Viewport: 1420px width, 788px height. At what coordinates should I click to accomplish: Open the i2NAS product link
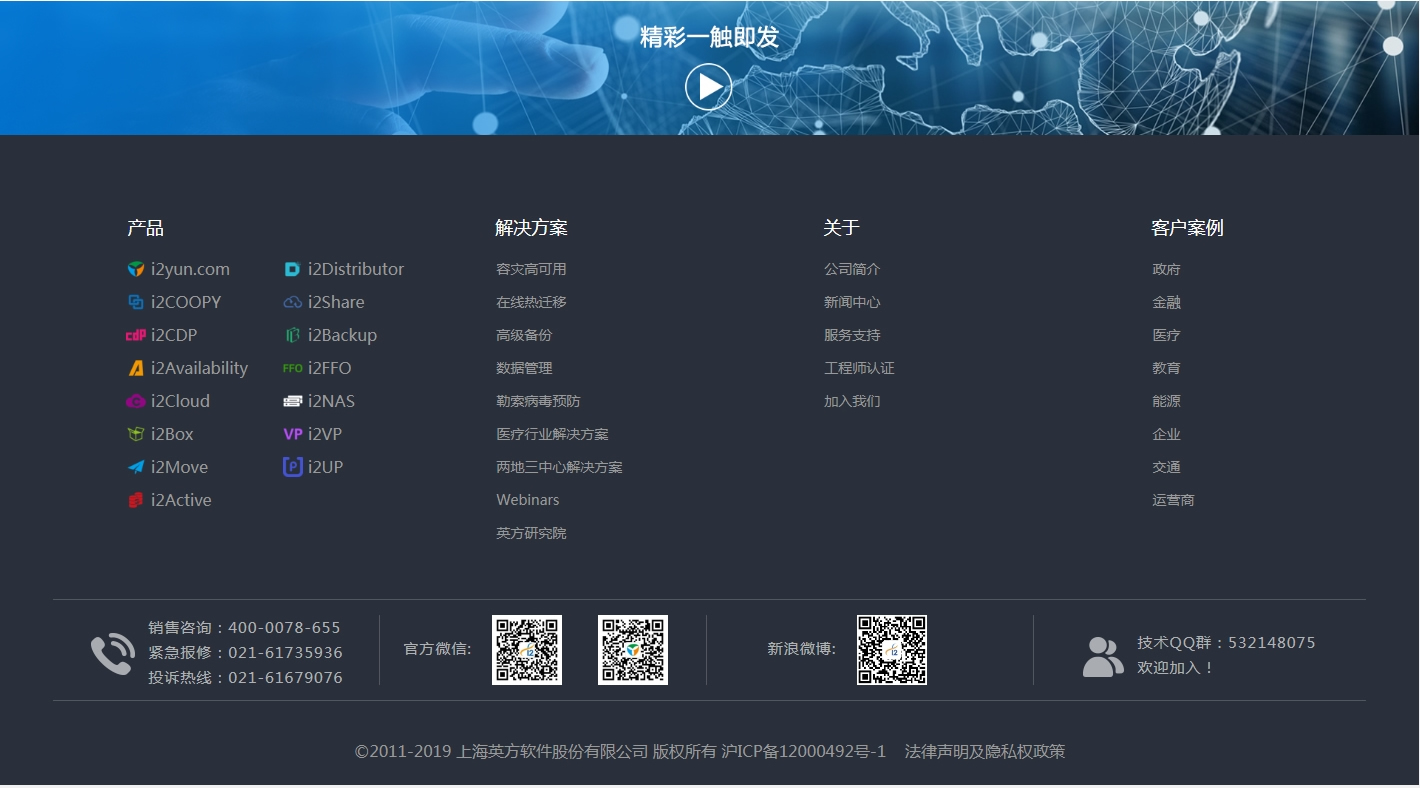(331, 401)
